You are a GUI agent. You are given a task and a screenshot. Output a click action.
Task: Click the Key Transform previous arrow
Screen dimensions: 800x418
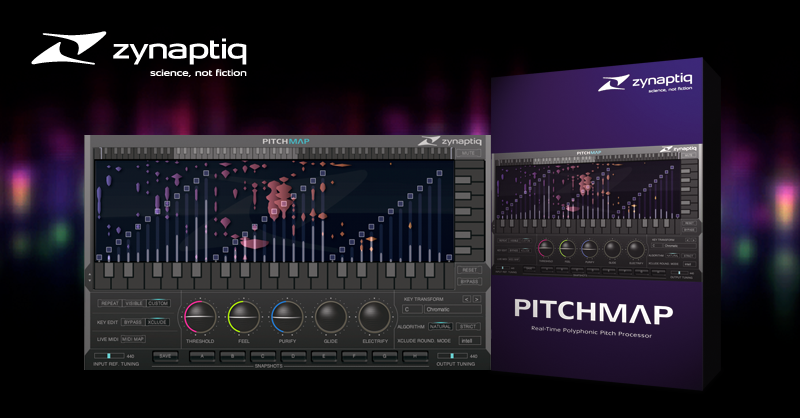pyautogui.click(x=466, y=299)
